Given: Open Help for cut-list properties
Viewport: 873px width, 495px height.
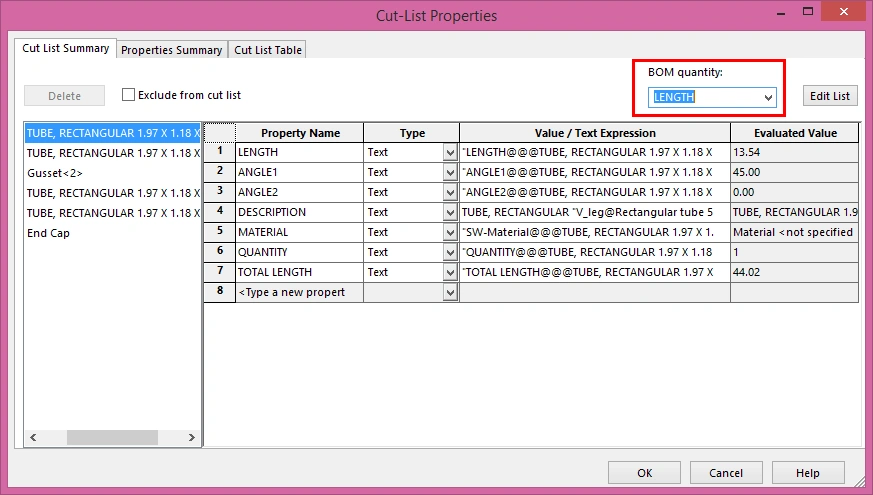Looking at the screenshot, I should (808, 473).
